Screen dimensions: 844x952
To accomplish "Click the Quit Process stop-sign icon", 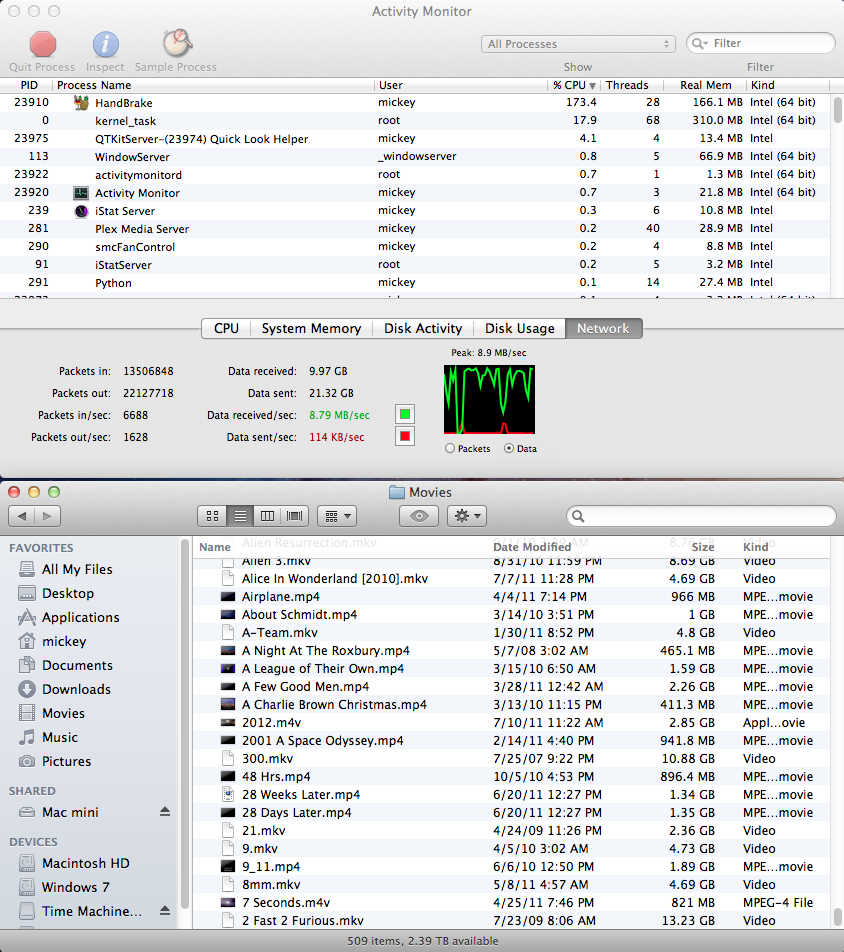I will tap(43, 44).
